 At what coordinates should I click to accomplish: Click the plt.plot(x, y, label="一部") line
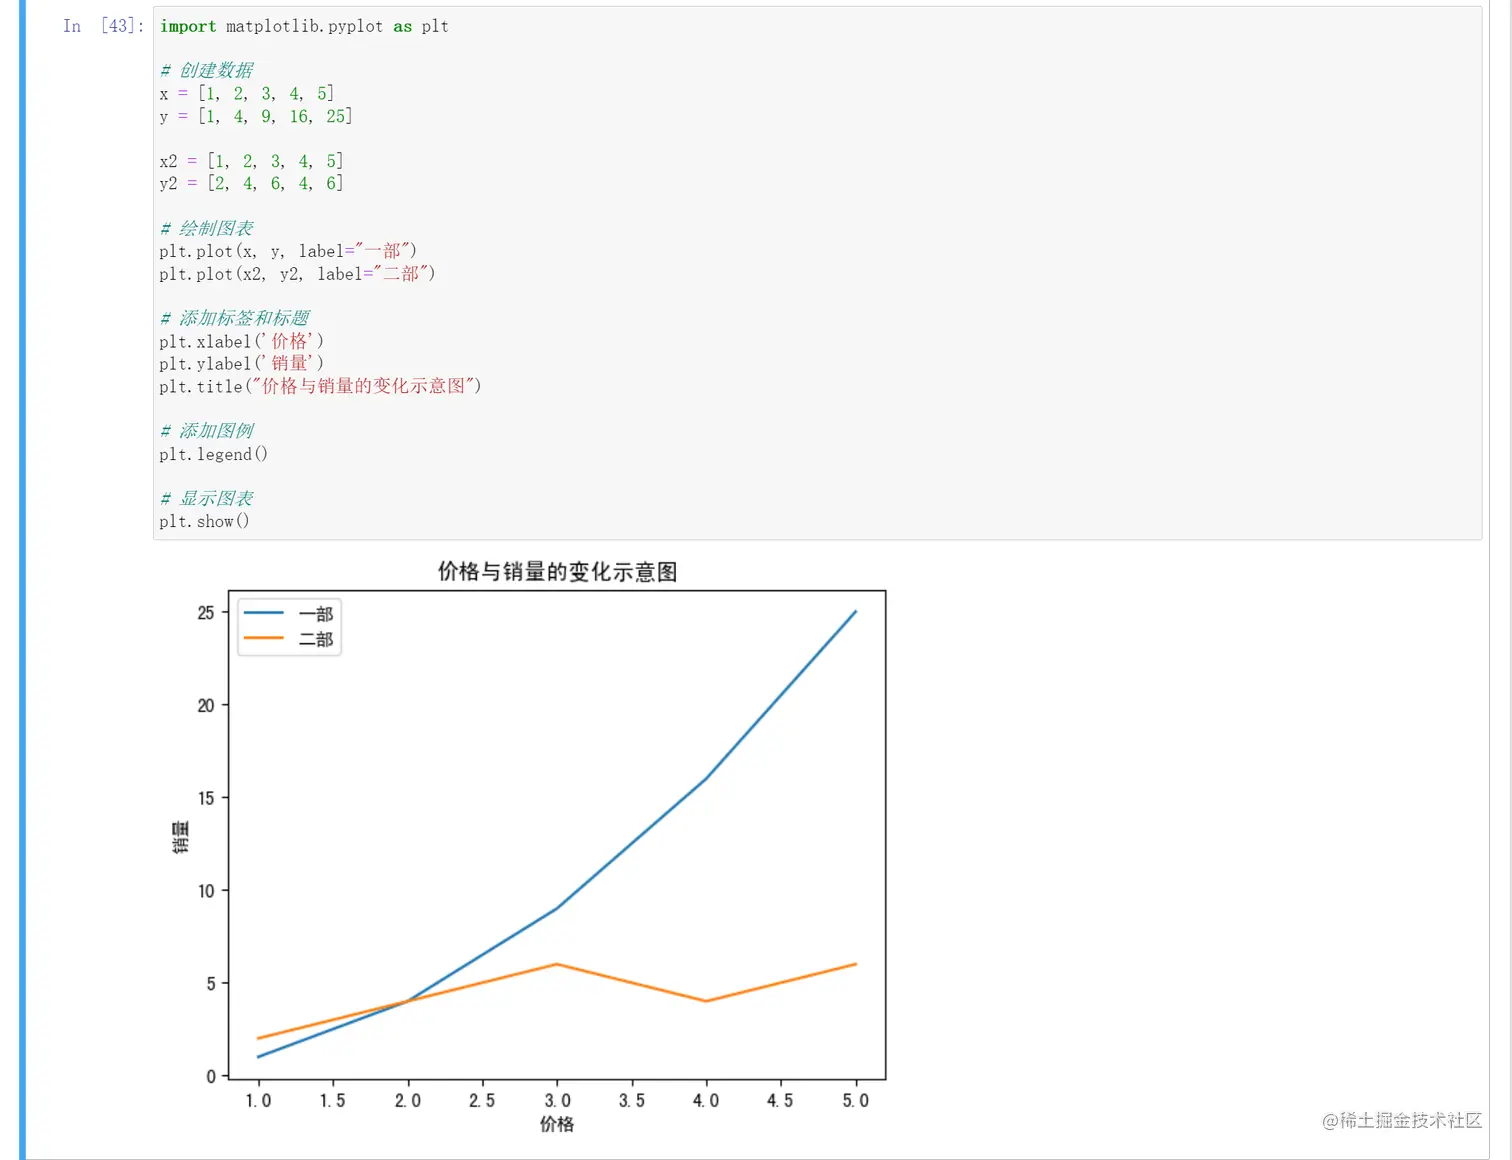point(288,251)
